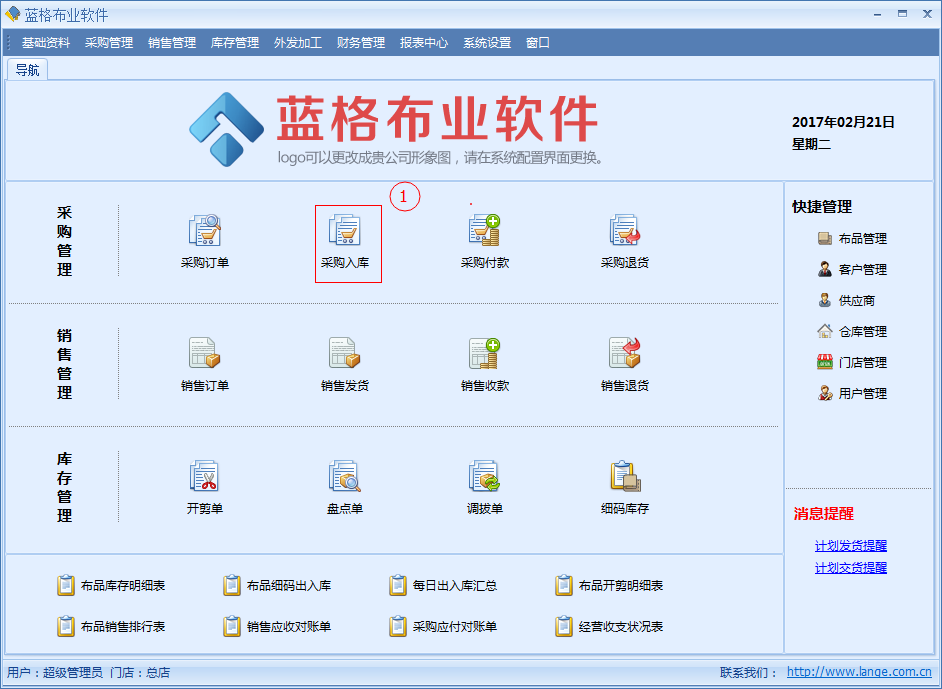Screen dimensions: 942x689
Task: Launch the 盘点单 inventory count icon
Action: 345,476
